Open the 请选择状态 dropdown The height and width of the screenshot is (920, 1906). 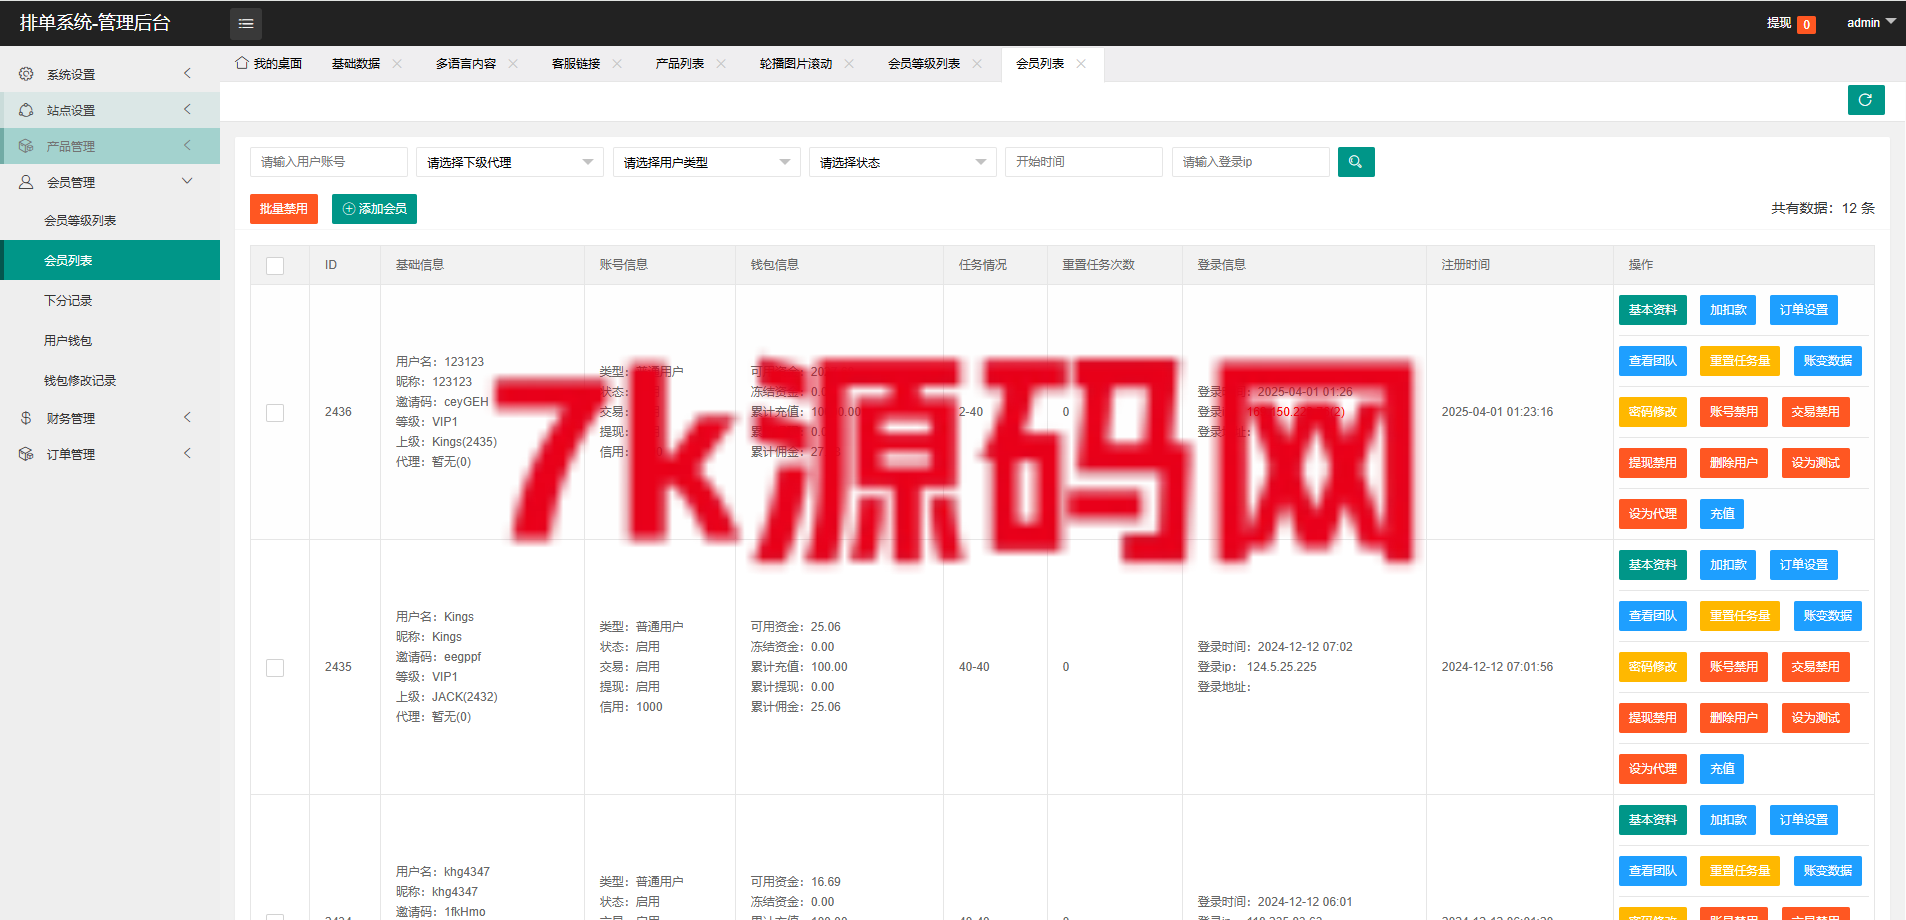coord(903,162)
